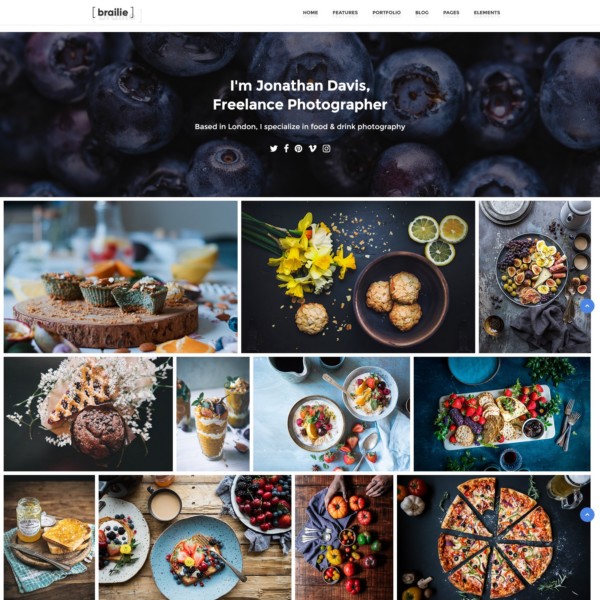Open the Elements menu link

point(487,13)
